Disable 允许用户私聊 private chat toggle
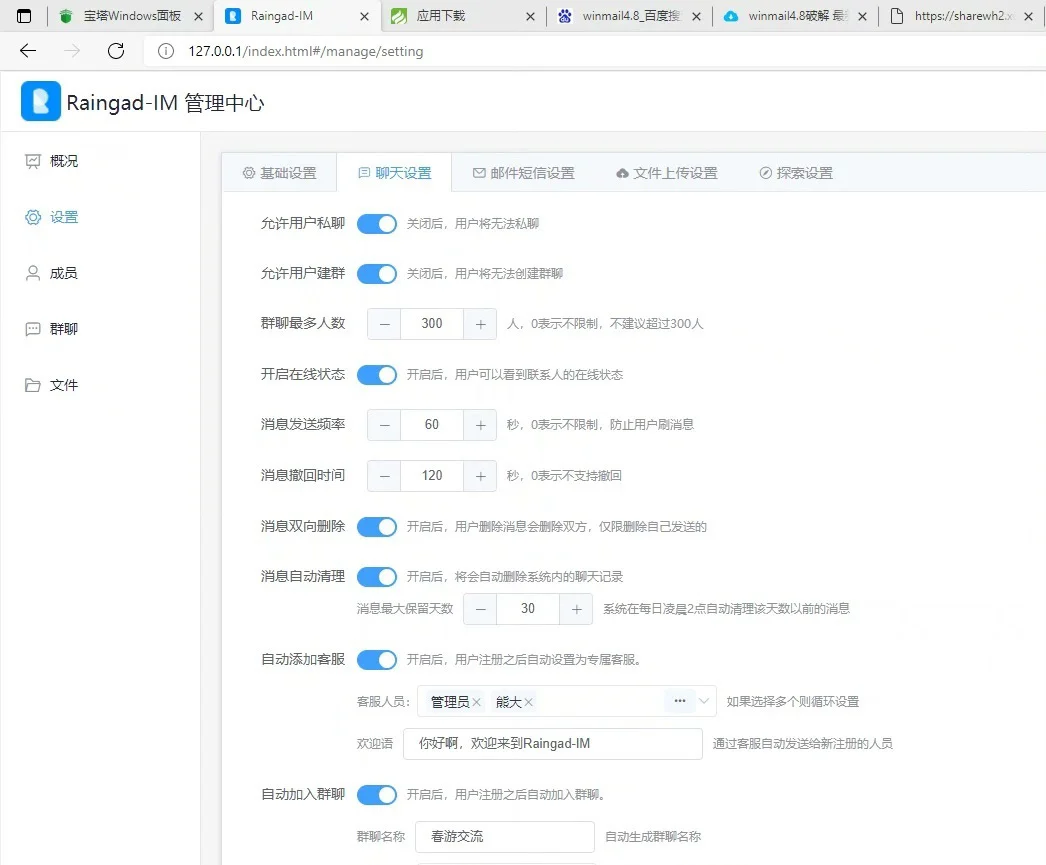Viewport: 1046px width, 865px height. point(377,224)
